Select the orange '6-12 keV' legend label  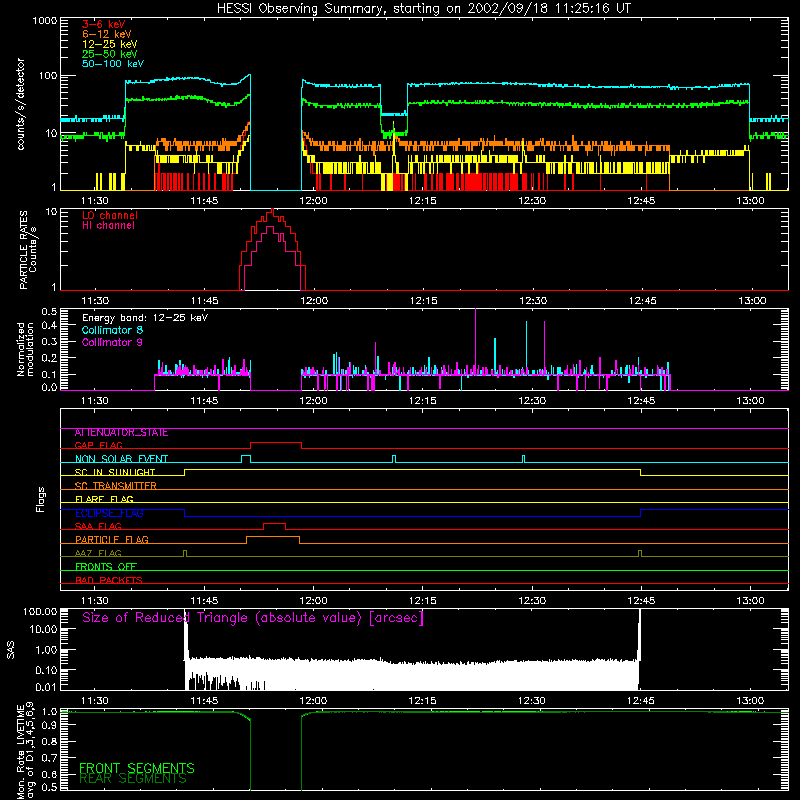pyautogui.click(x=107, y=34)
